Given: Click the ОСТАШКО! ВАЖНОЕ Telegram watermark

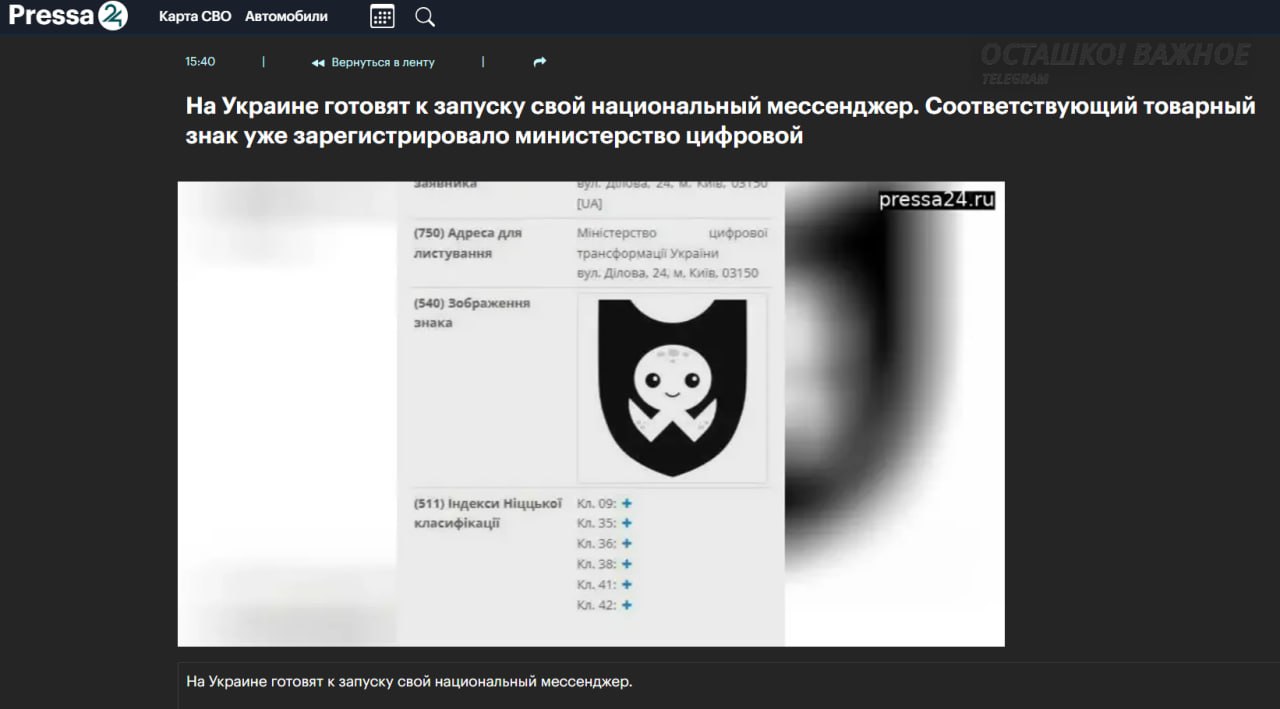Looking at the screenshot, I should click(x=1114, y=56).
